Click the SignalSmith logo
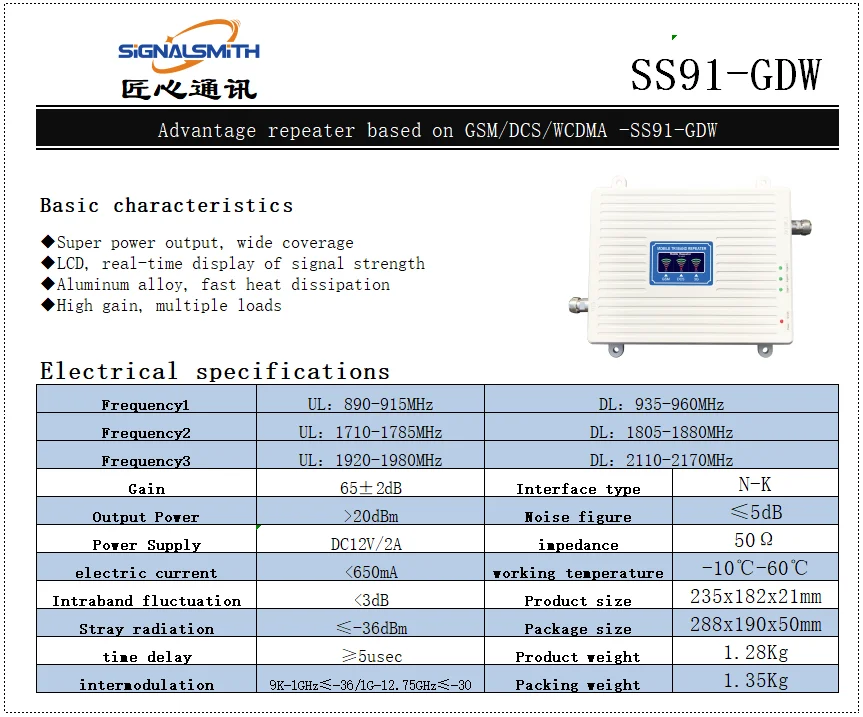Image resolution: width=863 pixels, height=717 pixels. tap(189, 59)
